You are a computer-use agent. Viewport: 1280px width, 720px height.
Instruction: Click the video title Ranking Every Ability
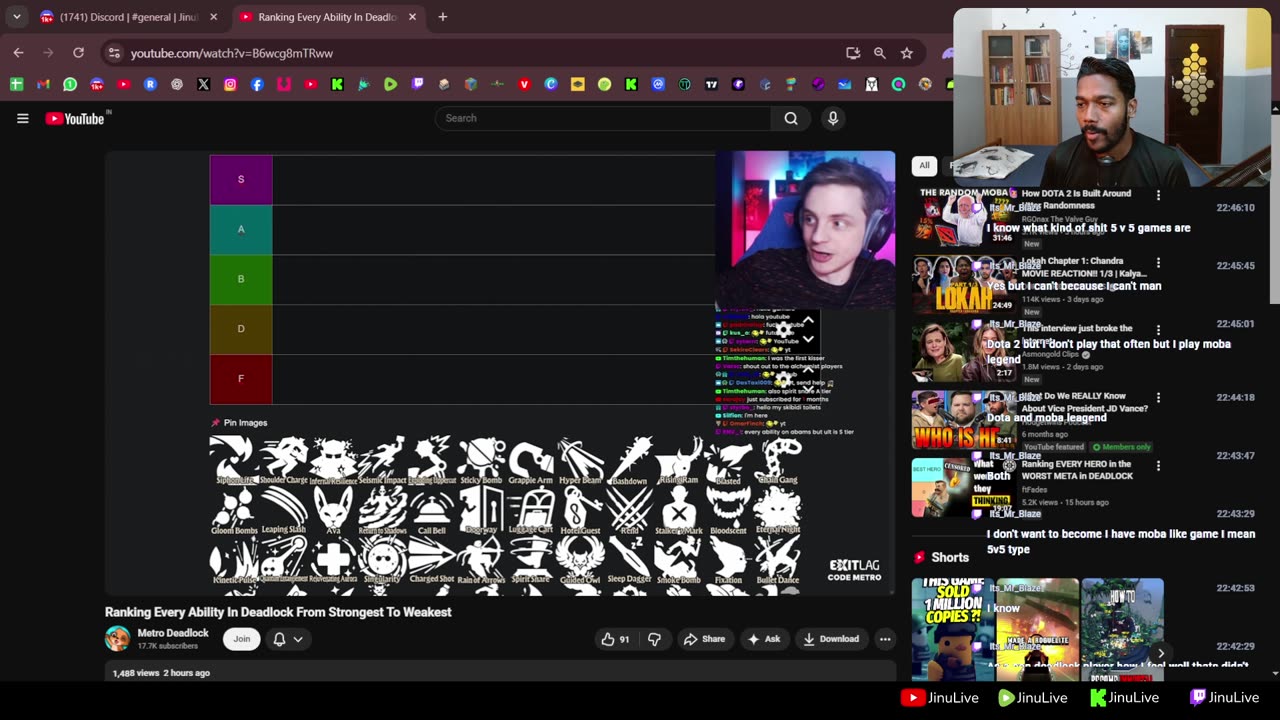278,612
